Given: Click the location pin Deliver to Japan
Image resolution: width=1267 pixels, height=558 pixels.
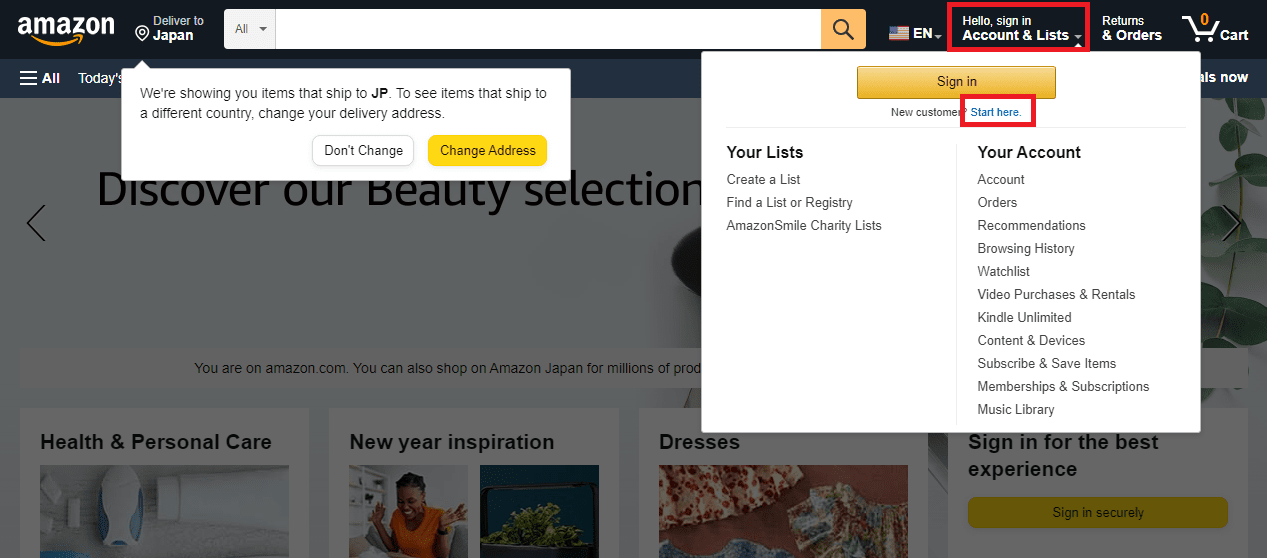Looking at the screenshot, I should 170,29.
